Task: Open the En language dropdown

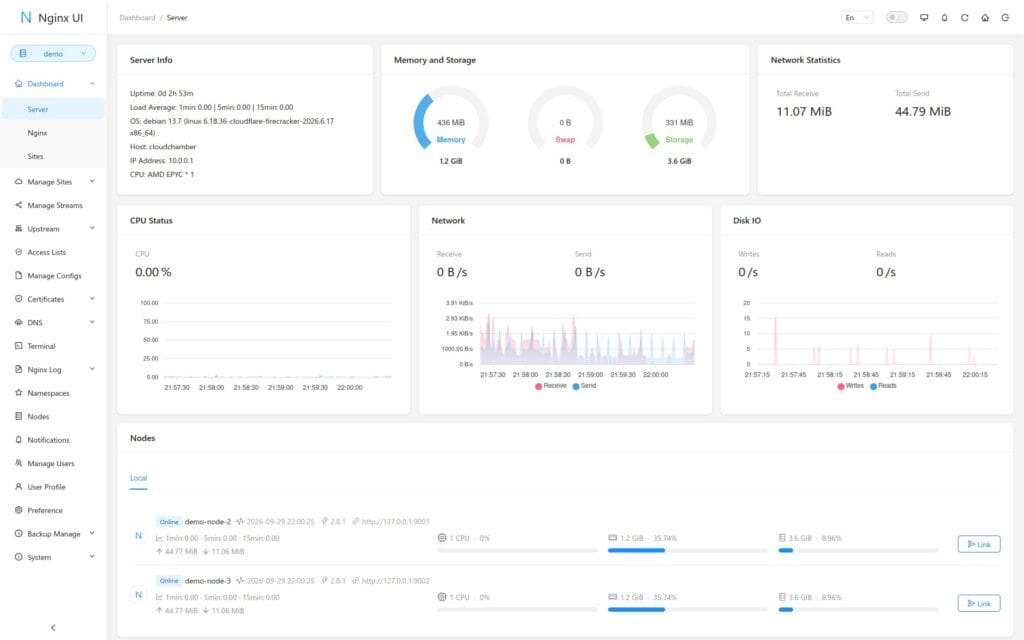Action: point(857,18)
